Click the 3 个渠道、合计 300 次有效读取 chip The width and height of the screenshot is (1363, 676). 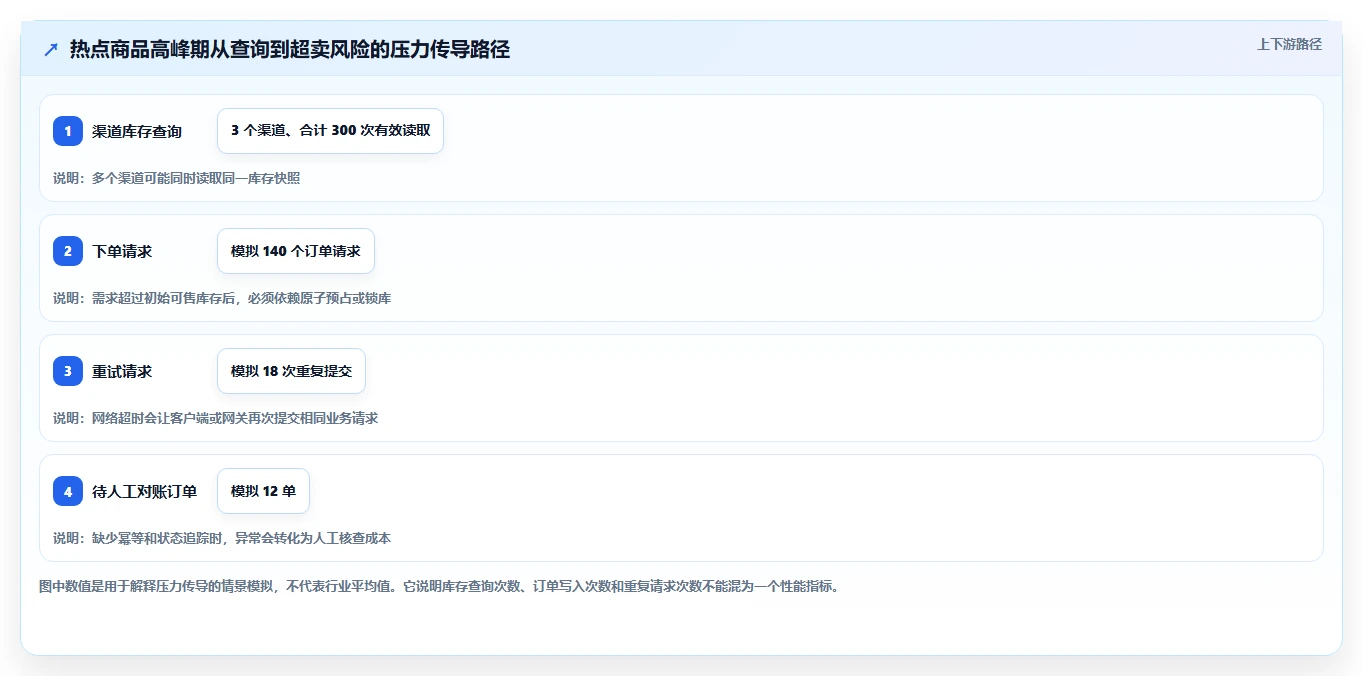click(330, 131)
